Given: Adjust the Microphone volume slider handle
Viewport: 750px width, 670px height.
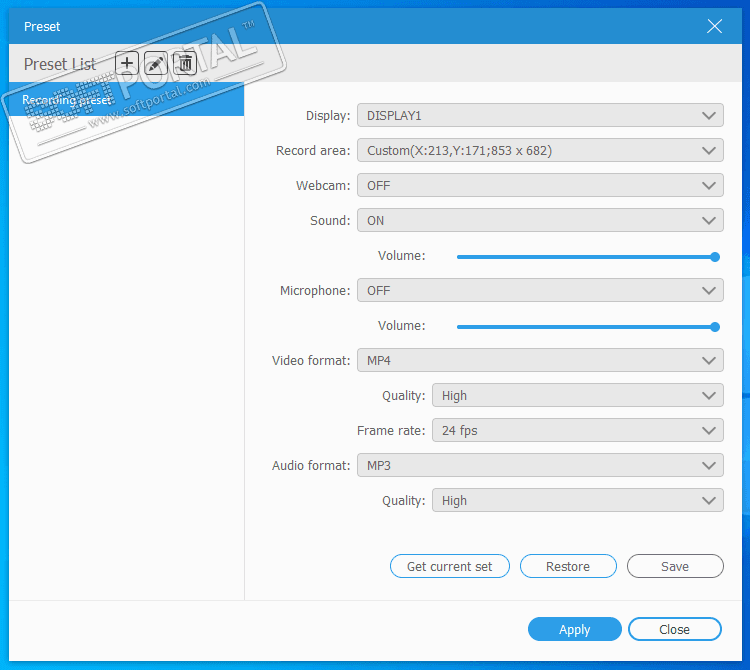Looking at the screenshot, I should point(715,327).
